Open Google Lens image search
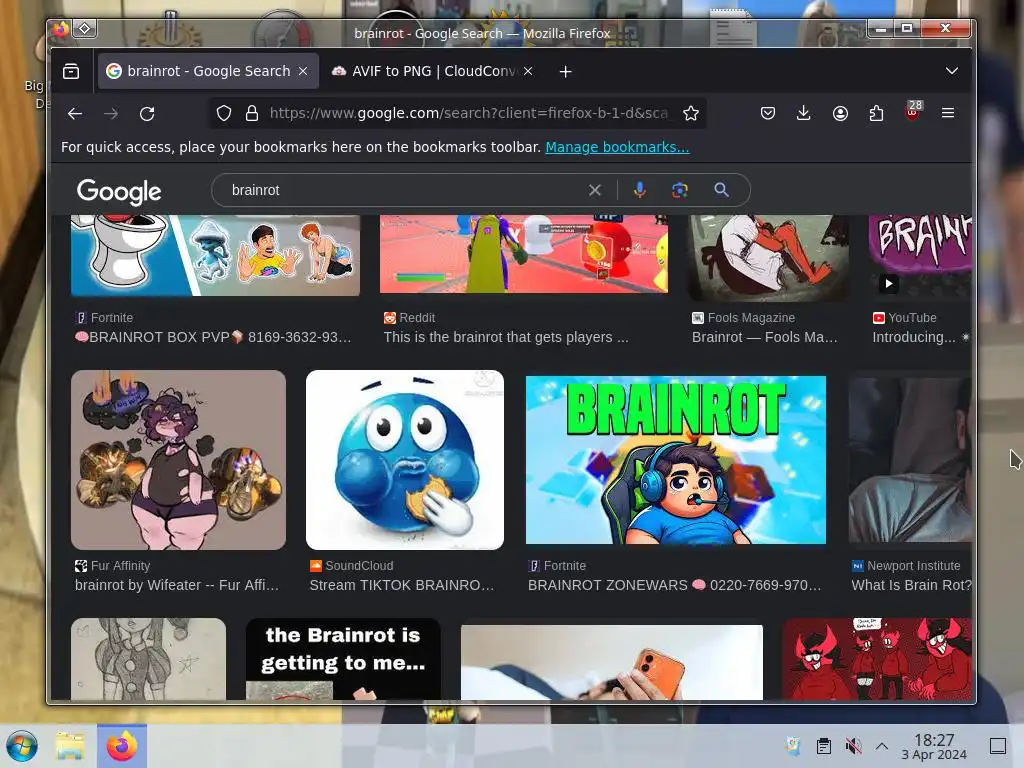Image resolution: width=1024 pixels, height=768 pixels. click(x=680, y=190)
